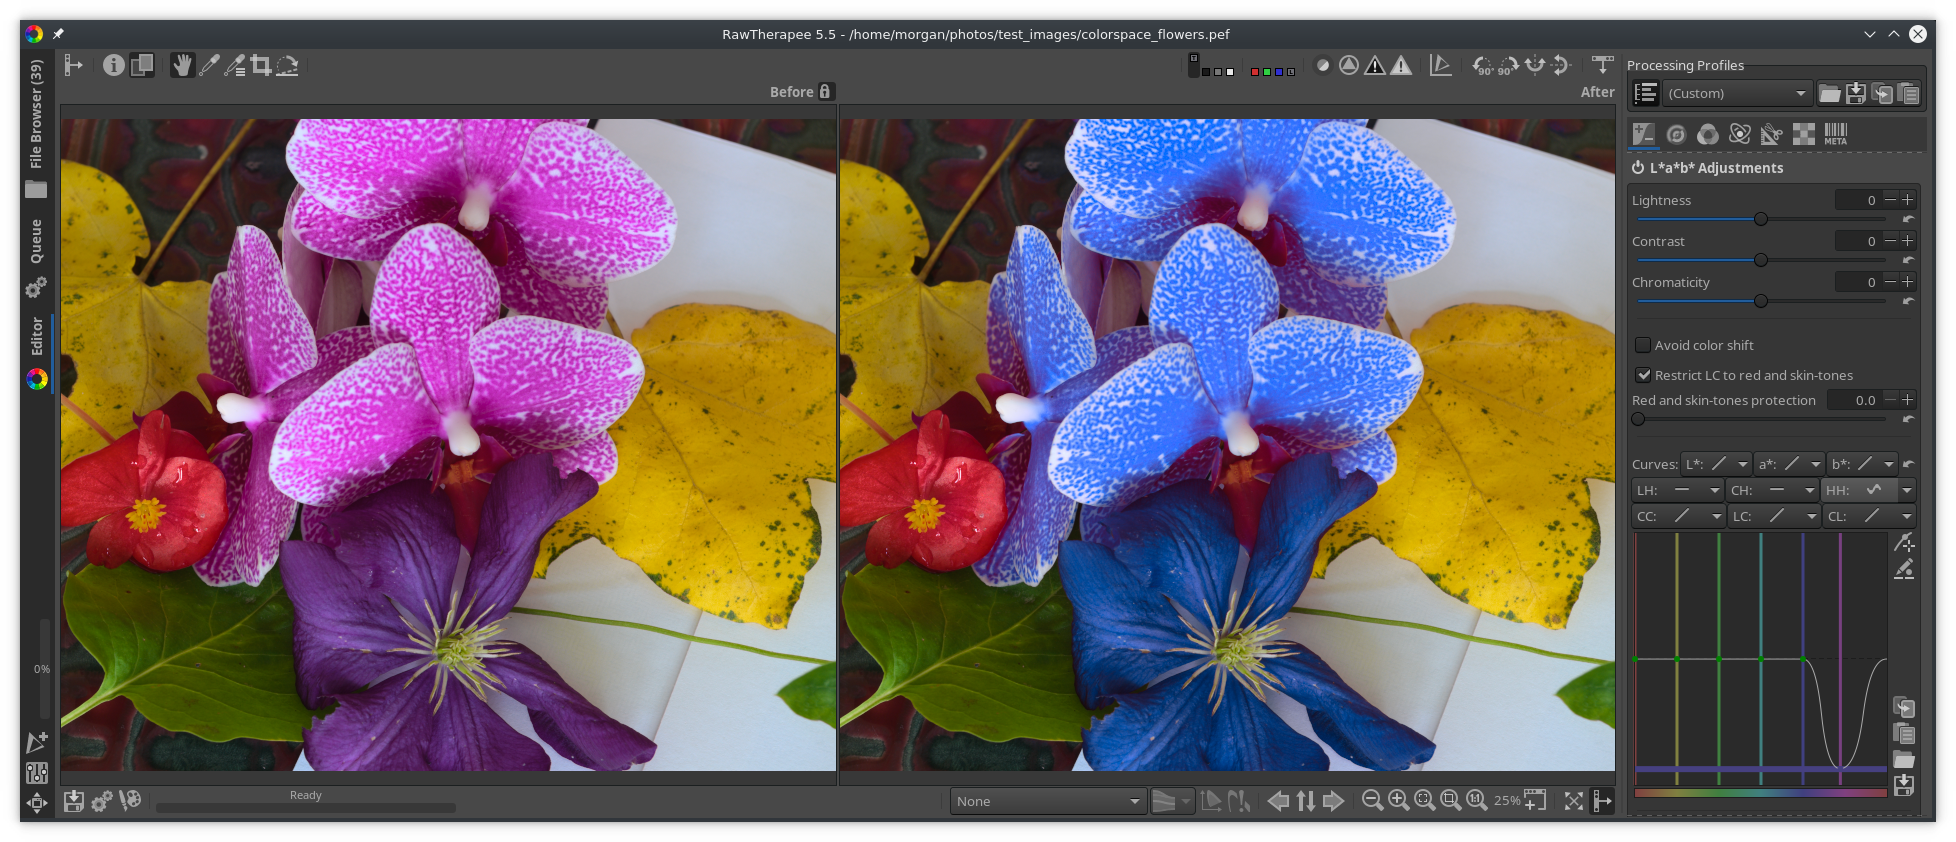The height and width of the screenshot is (842, 1956).
Task: Open the Queue tab in the sidebar
Action: point(36,241)
